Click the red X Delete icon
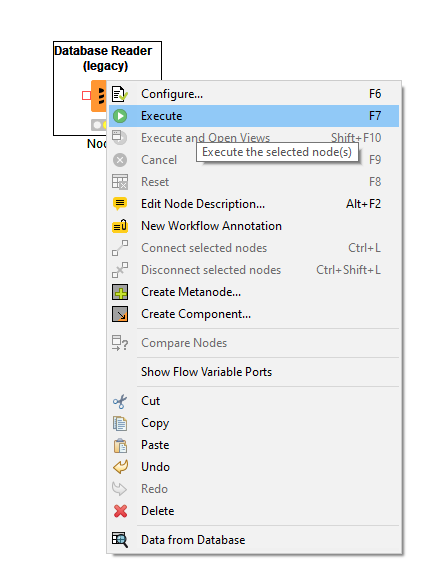 (x=120, y=511)
